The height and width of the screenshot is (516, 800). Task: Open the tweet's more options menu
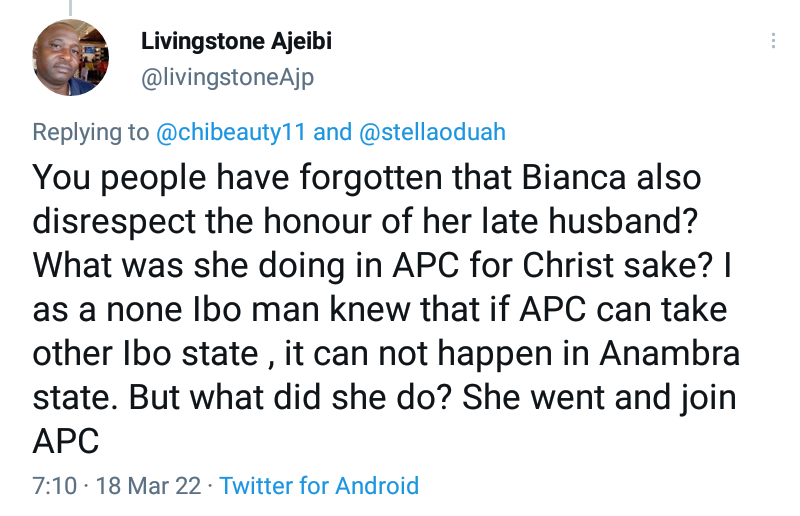pos(773,41)
